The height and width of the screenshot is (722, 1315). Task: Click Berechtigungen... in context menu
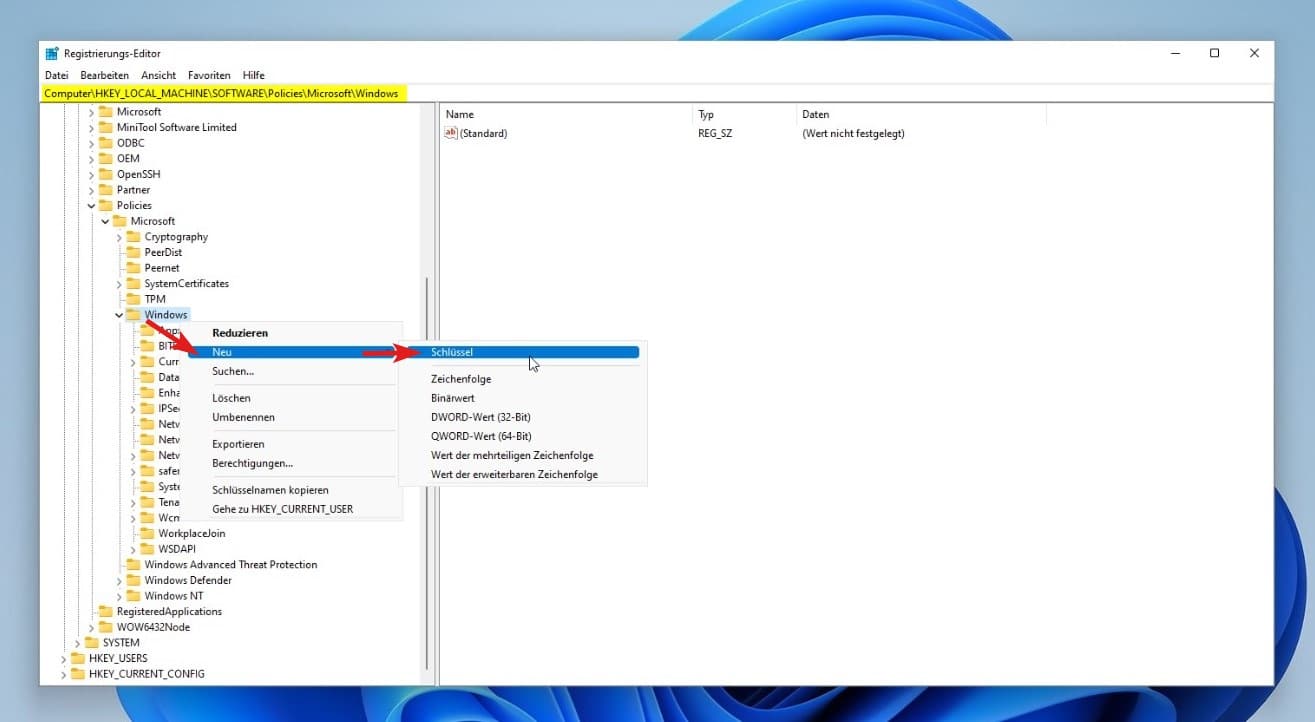[252, 463]
